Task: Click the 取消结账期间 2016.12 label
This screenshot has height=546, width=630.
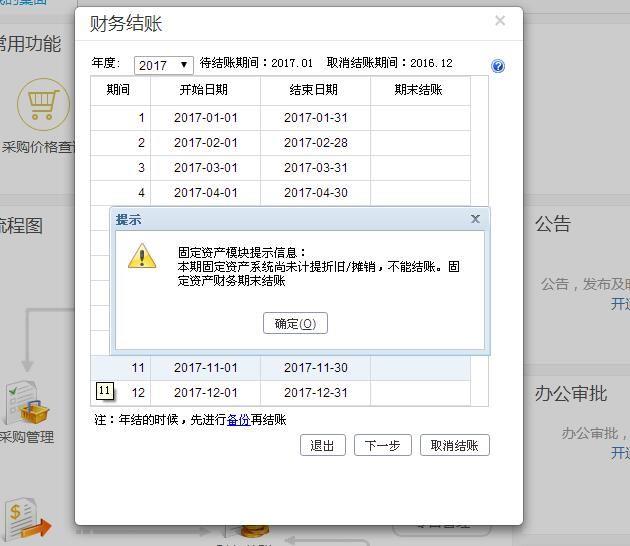Action: [390, 63]
